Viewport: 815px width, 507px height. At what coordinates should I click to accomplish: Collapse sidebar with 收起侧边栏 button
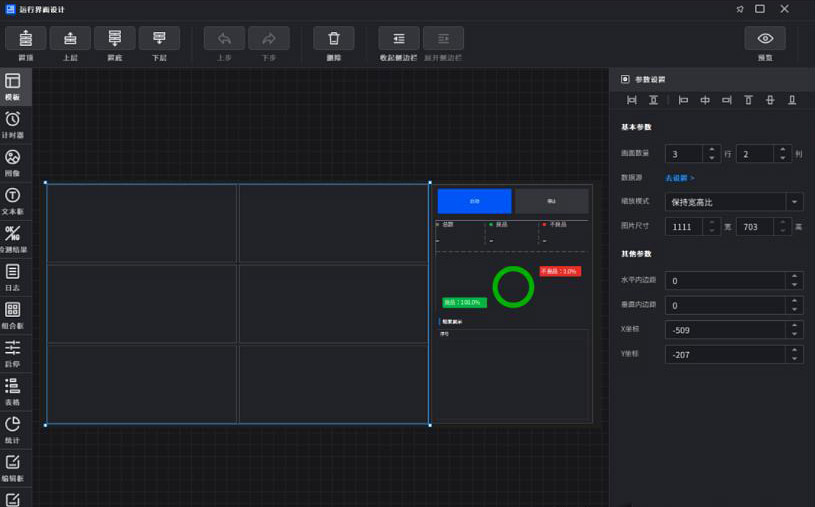click(398, 39)
